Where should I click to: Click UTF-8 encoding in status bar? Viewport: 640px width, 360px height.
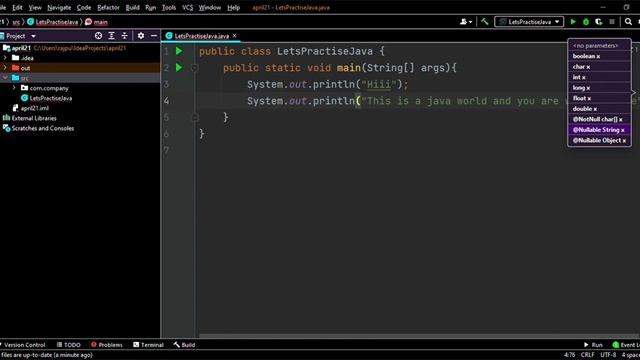point(608,355)
